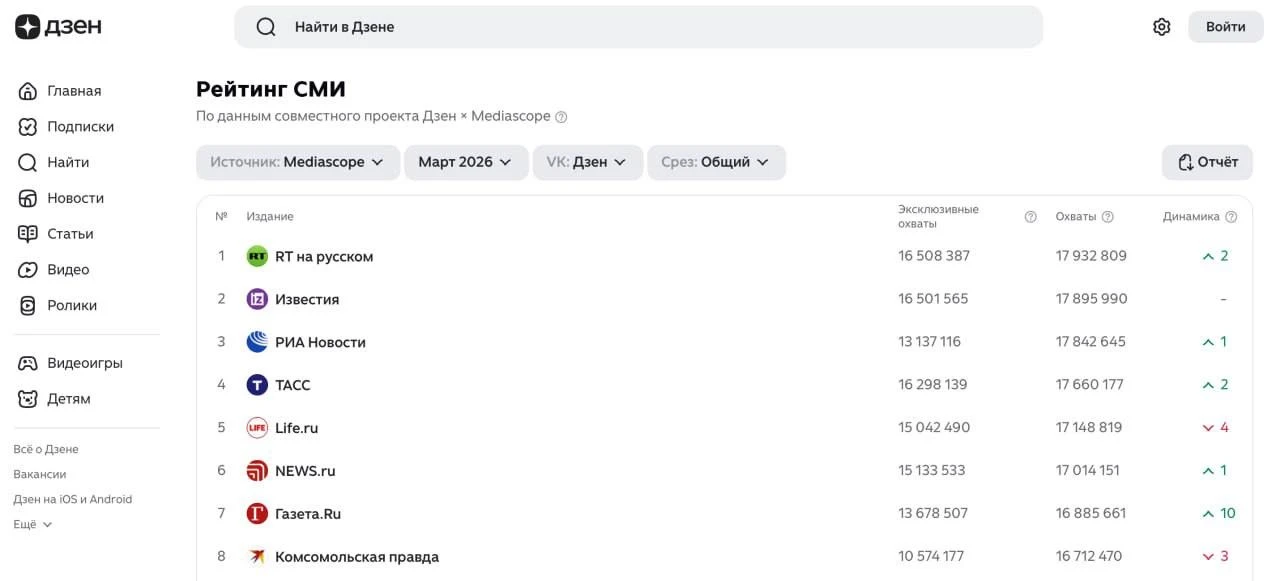Open the Срез: Общий dropdown
Viewport: 1280px width, 581px height.
(x=715, y=162)
